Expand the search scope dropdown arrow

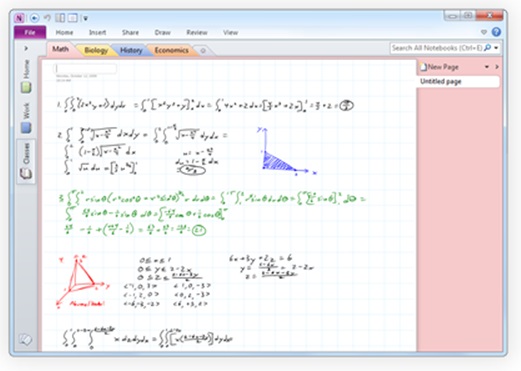coord(496,48)
